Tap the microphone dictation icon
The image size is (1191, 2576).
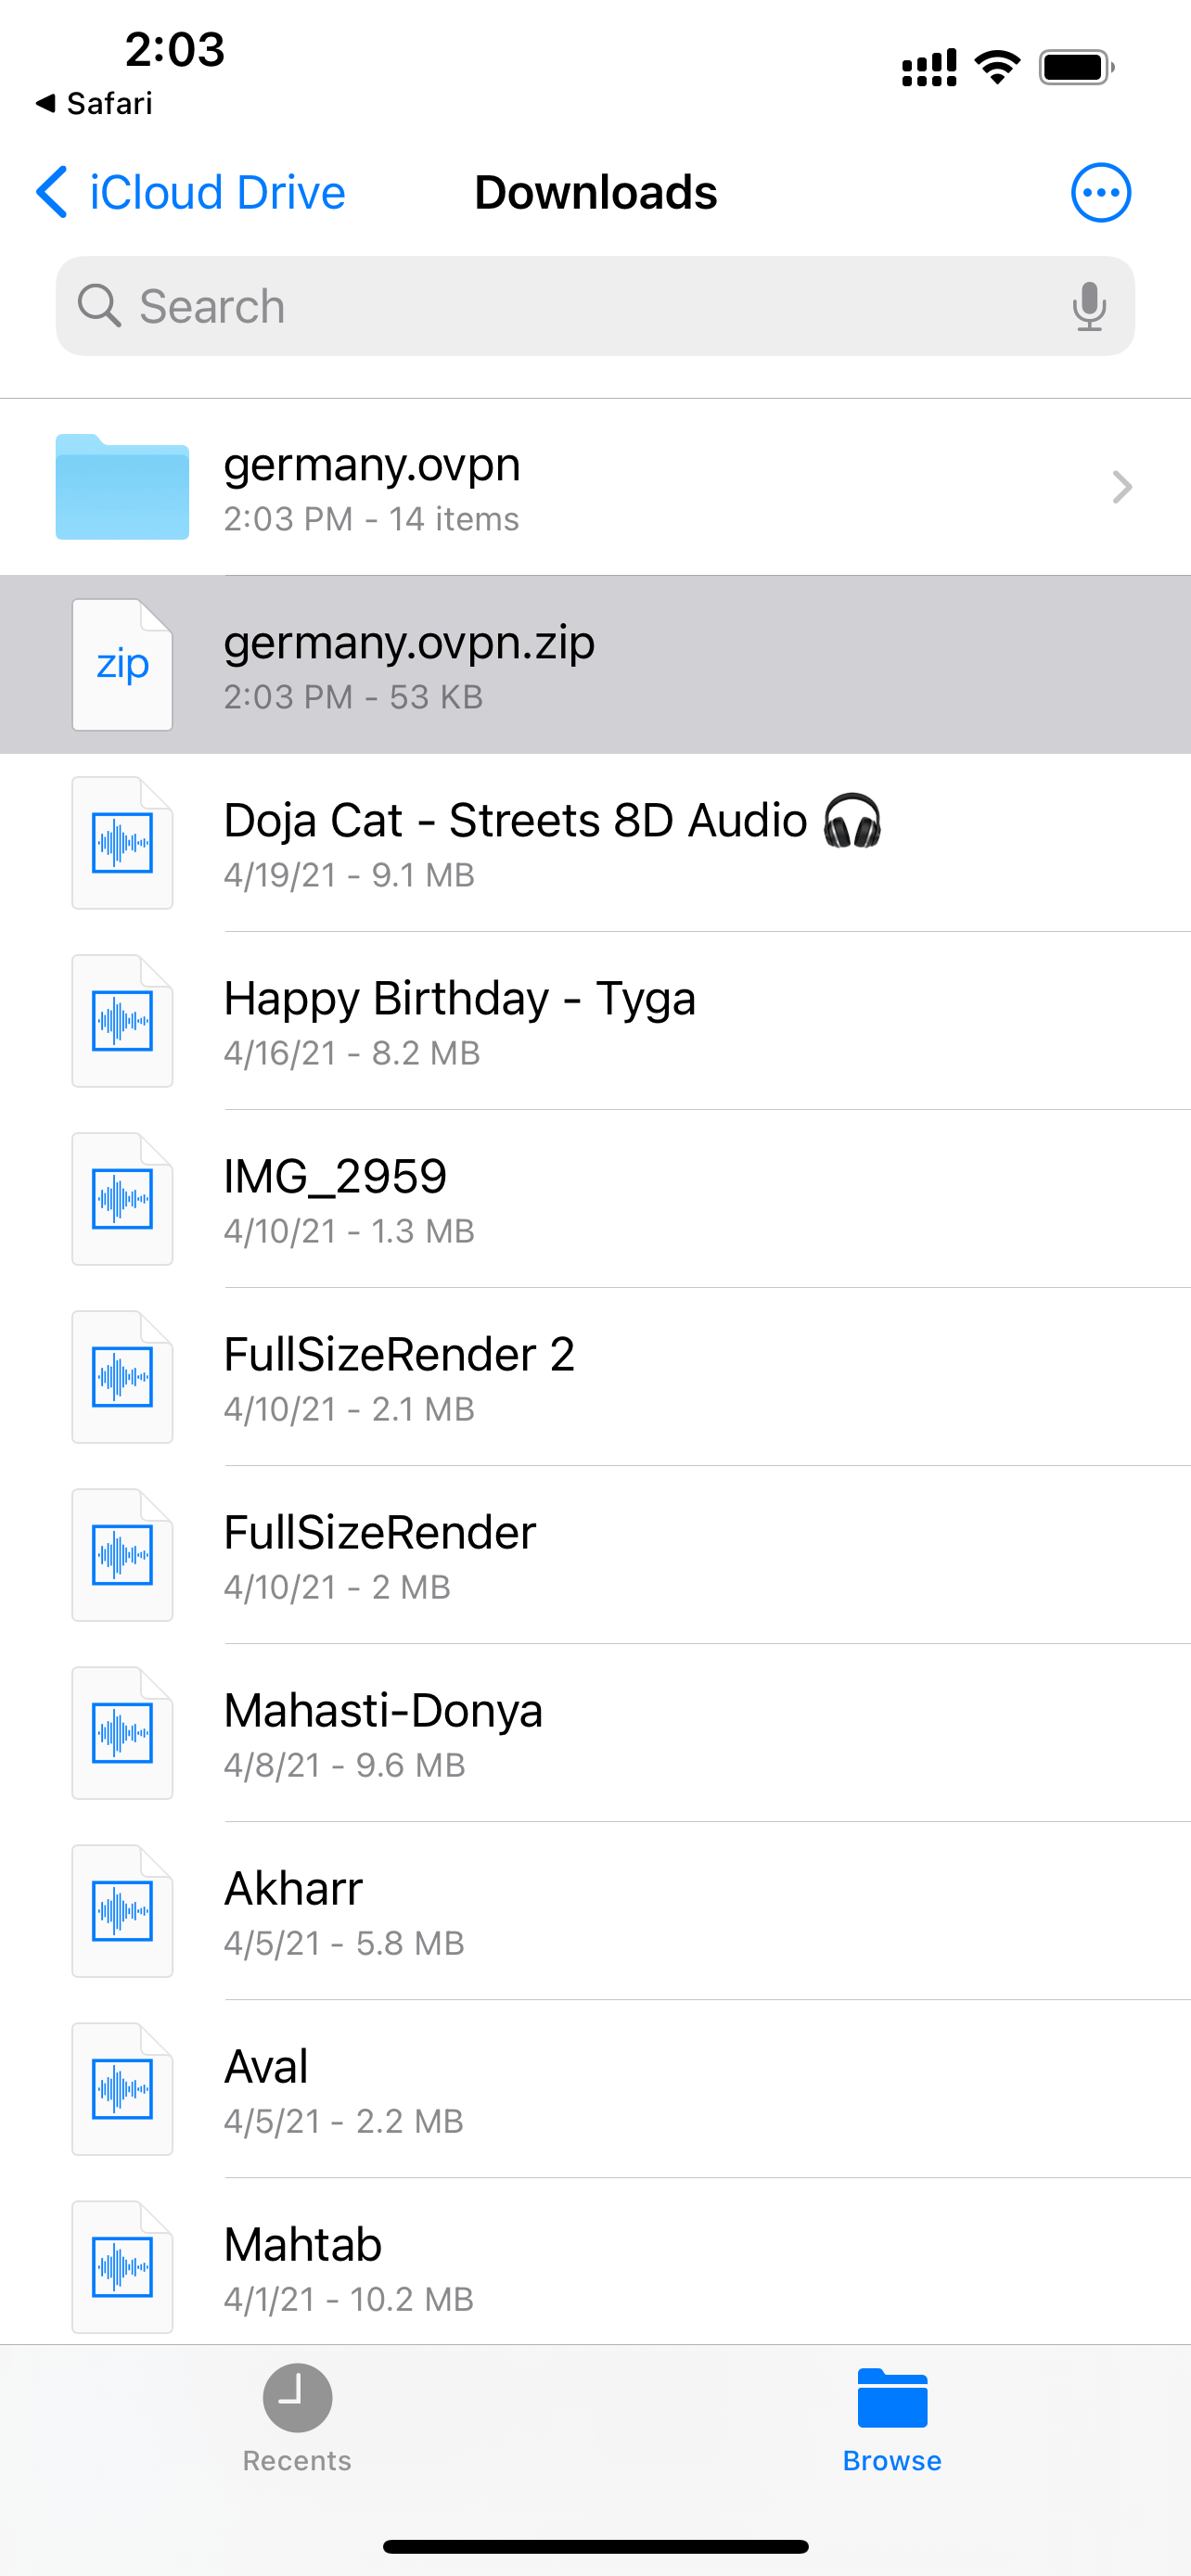click(1088, 306)
